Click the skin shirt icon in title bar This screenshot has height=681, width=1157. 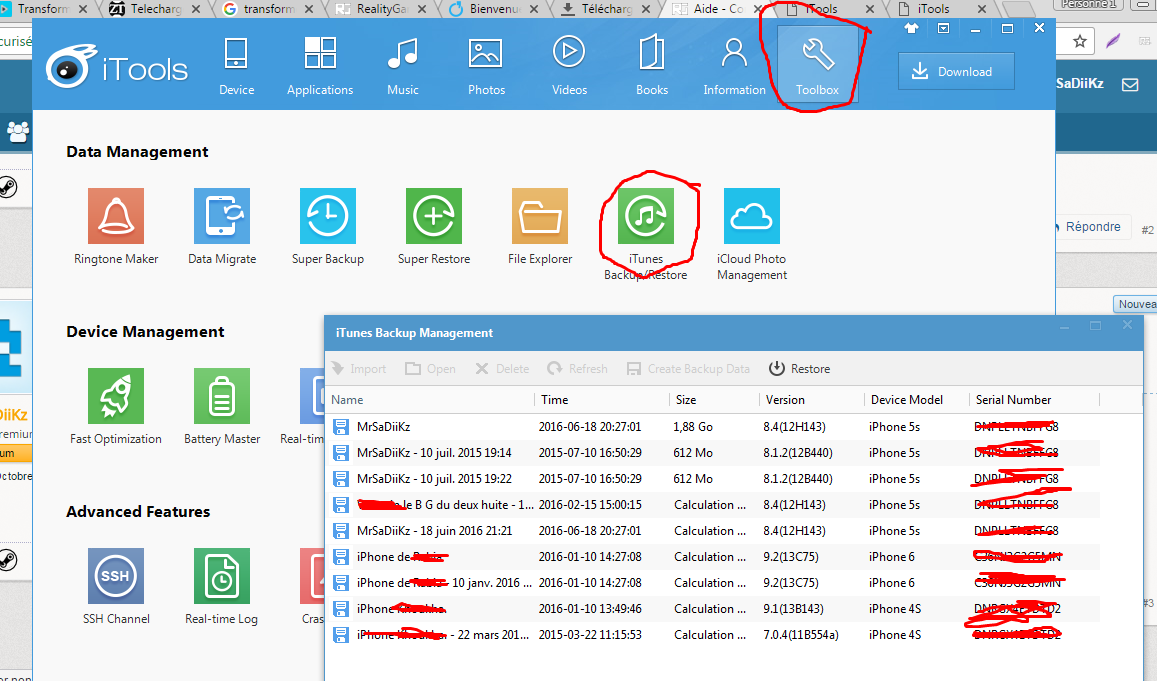click(911, 28)
